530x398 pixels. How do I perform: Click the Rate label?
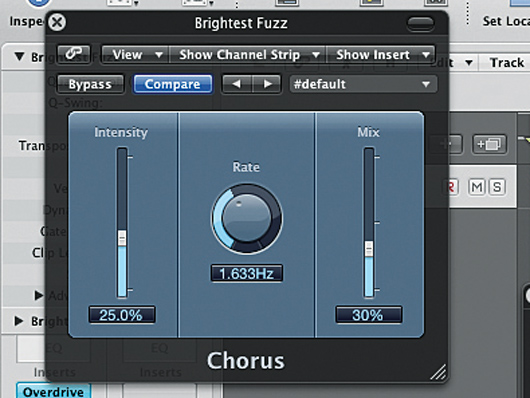246,167
